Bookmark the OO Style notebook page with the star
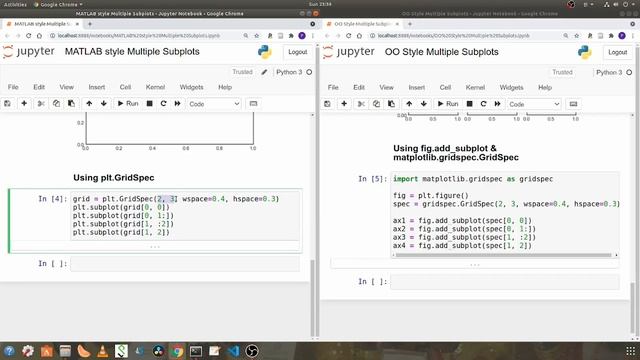The height and width of the screenshot is (360, 640). pos(576,36)
